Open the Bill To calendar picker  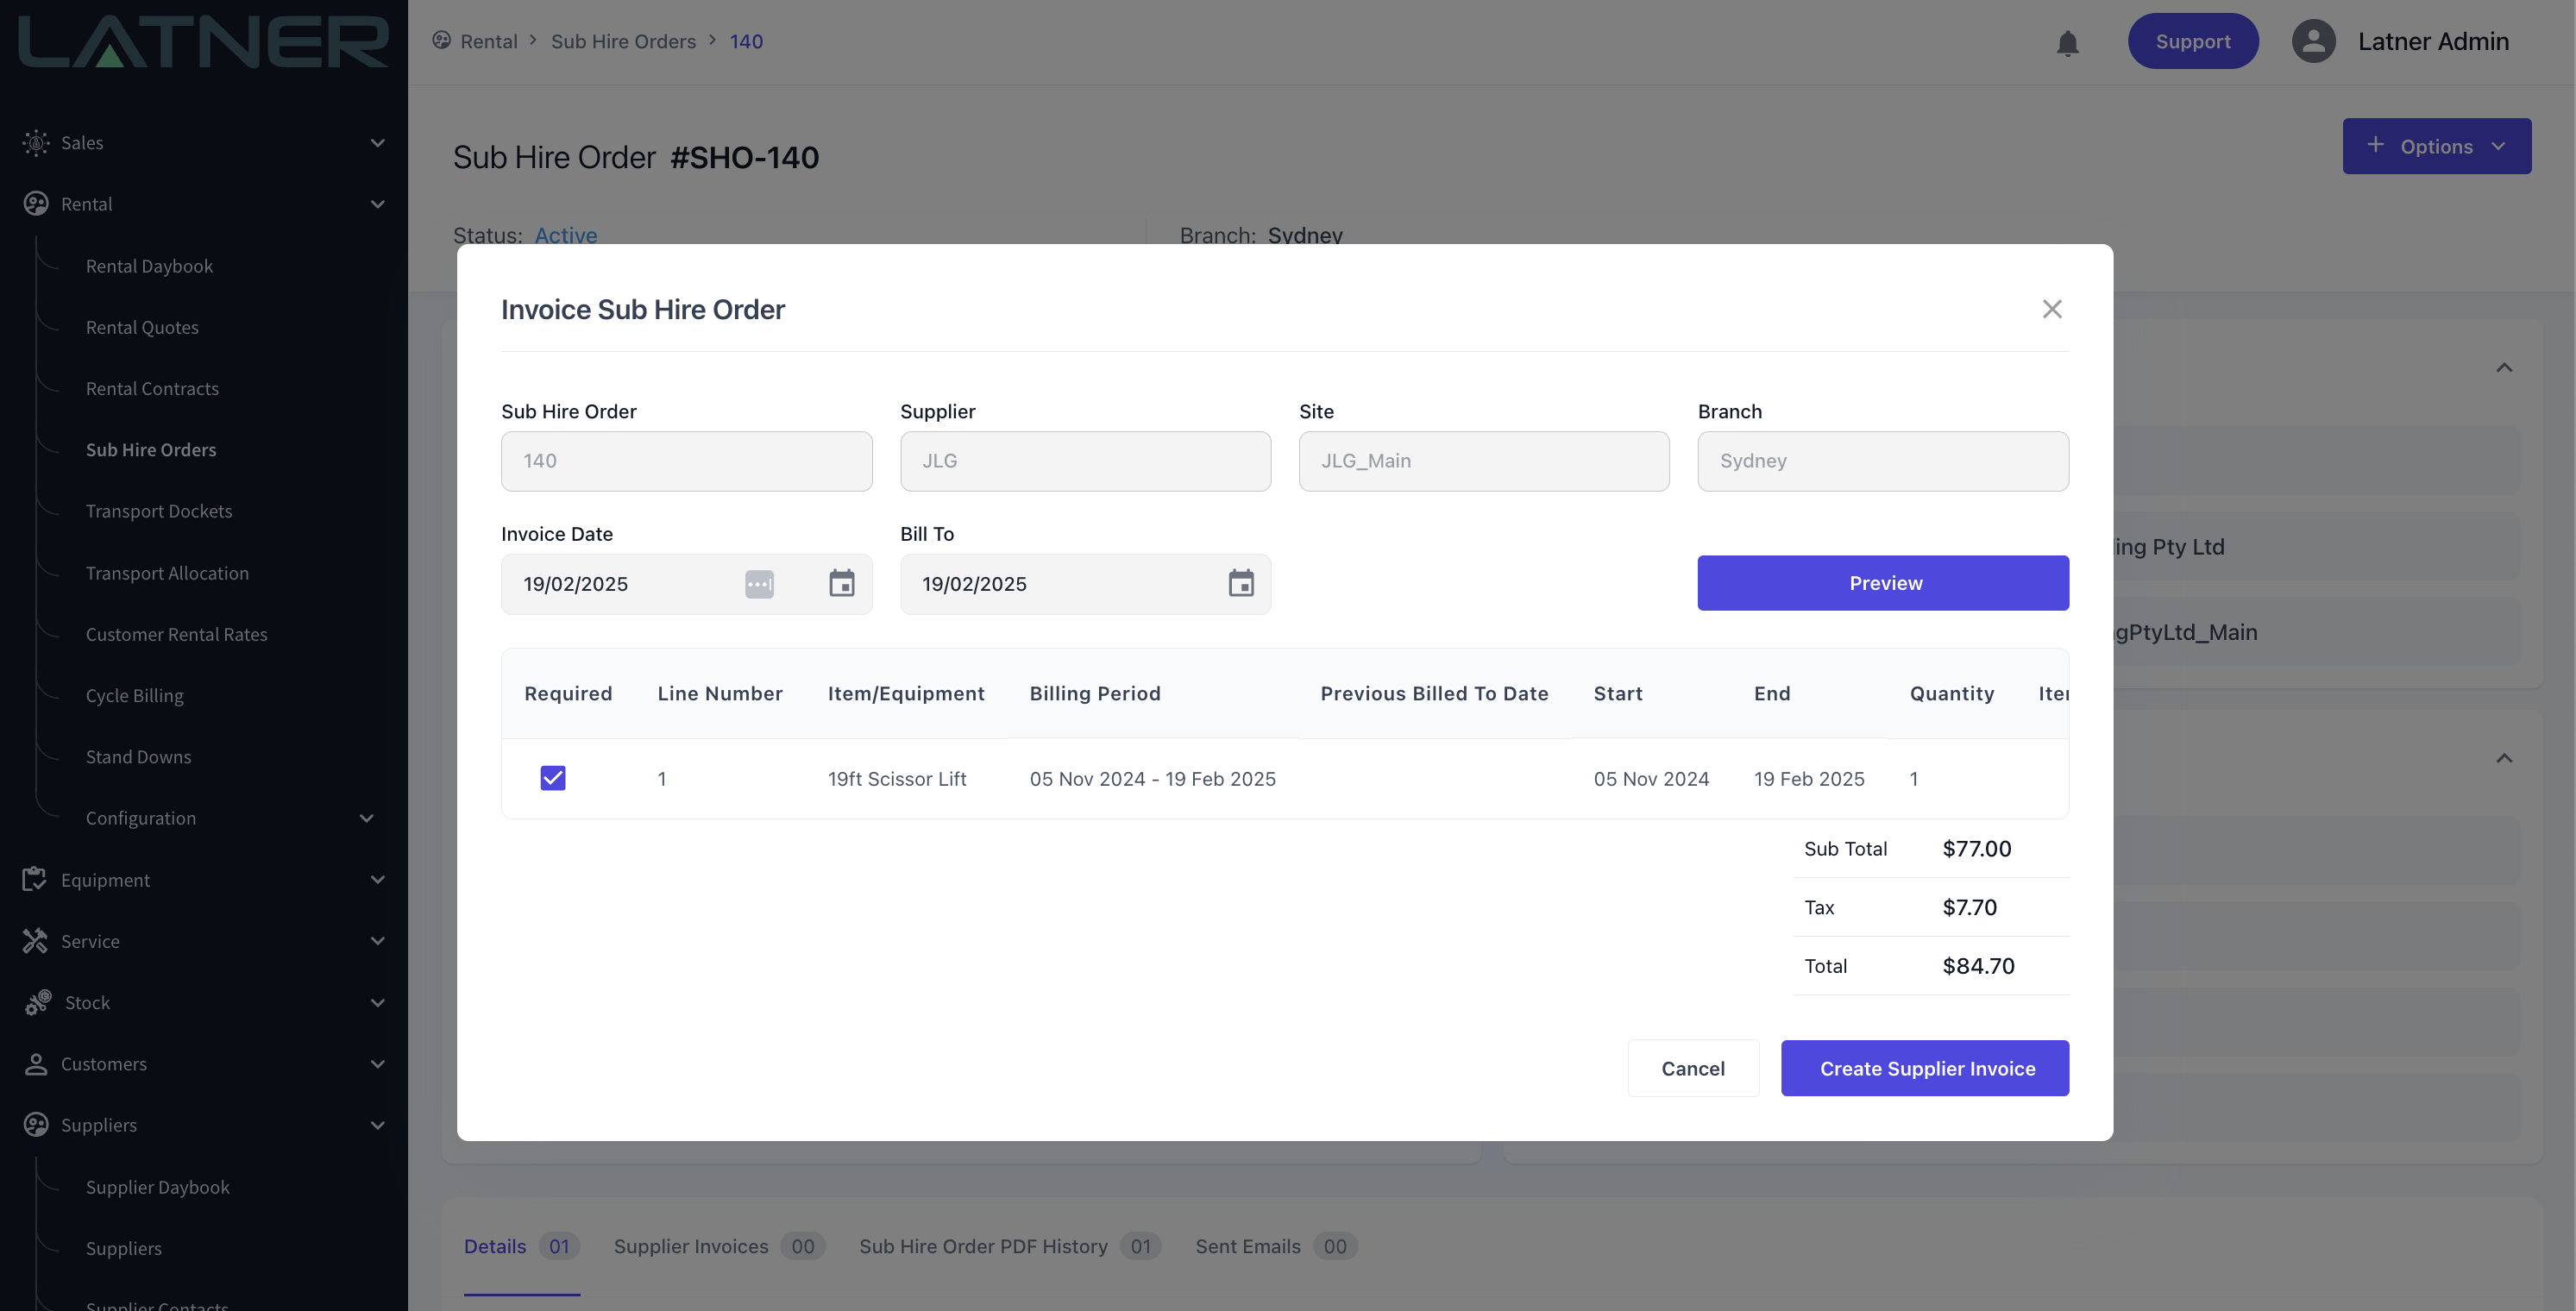(x=1240, y=584)
